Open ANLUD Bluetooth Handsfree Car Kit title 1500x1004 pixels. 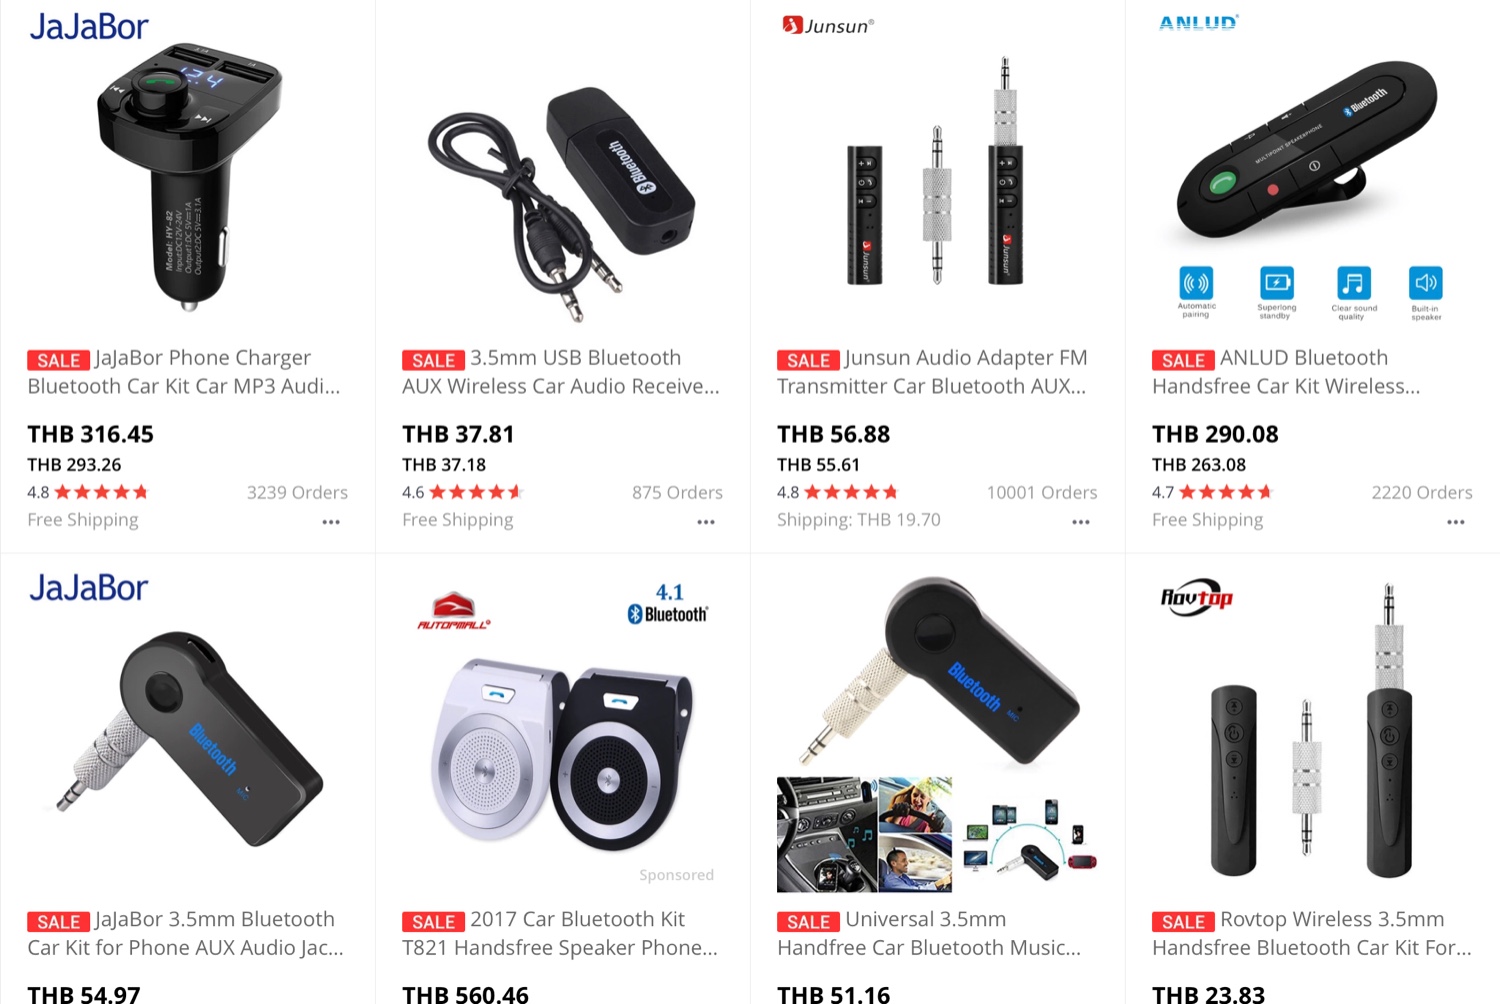[x=1287, y=372]
